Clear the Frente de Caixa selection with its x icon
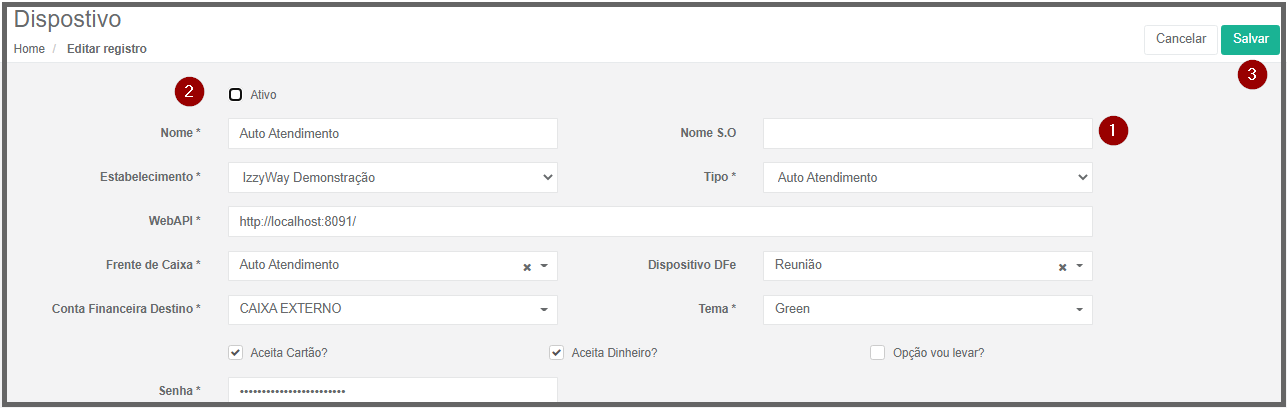This screenshot has width=1287, height=408. coord(527,267)
